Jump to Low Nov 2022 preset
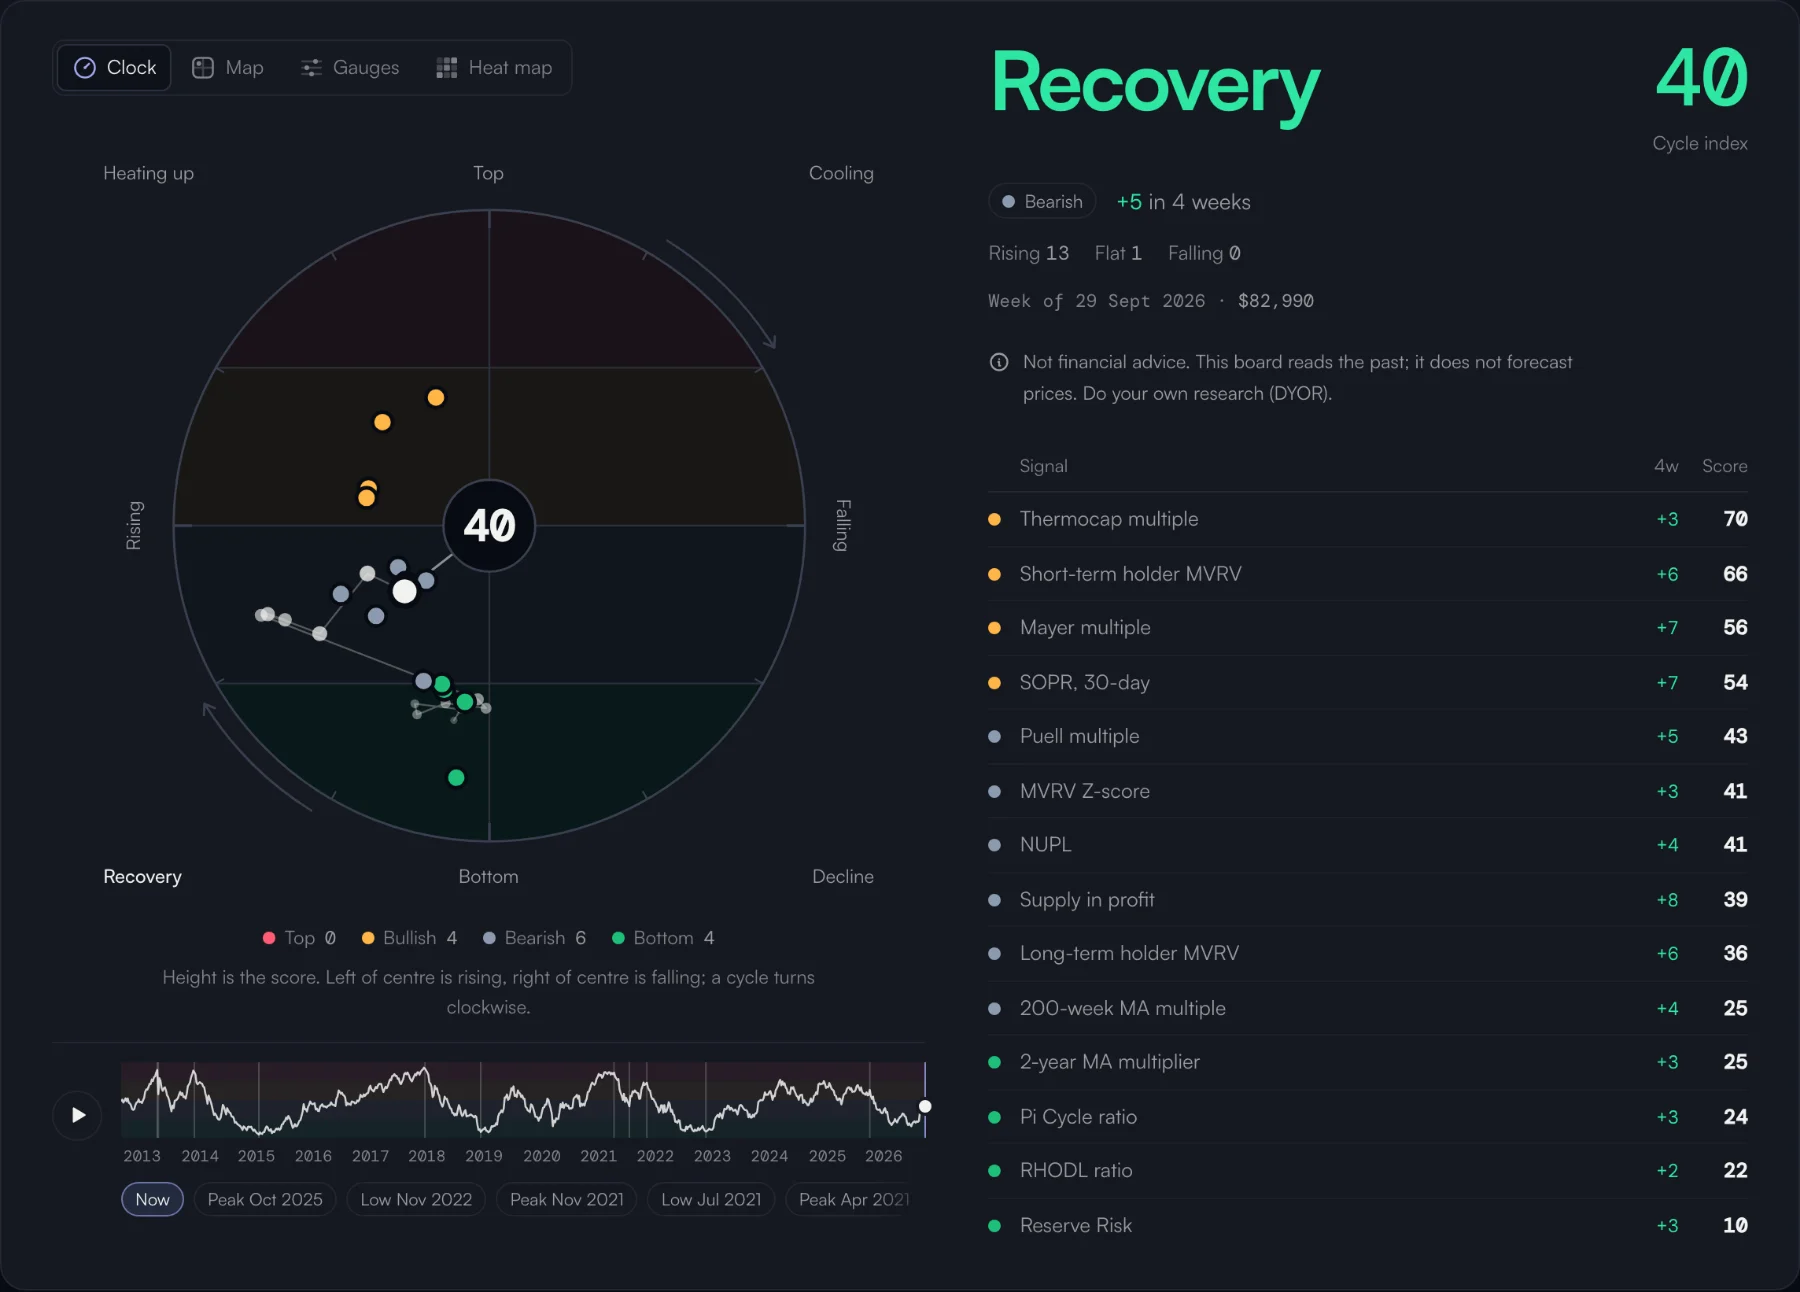Image resolution: width=1800 pixels, height=1292 pixels. point(416,1199)
